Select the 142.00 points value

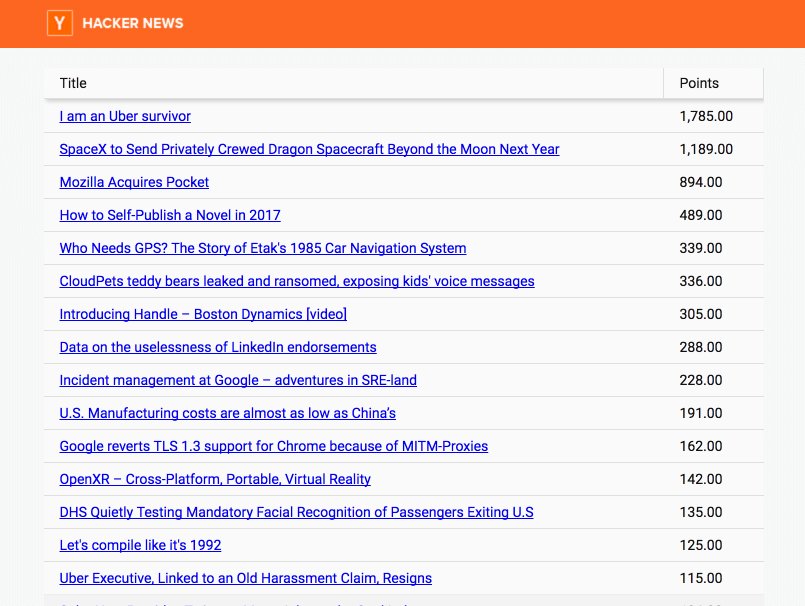(x=701, y=479)
